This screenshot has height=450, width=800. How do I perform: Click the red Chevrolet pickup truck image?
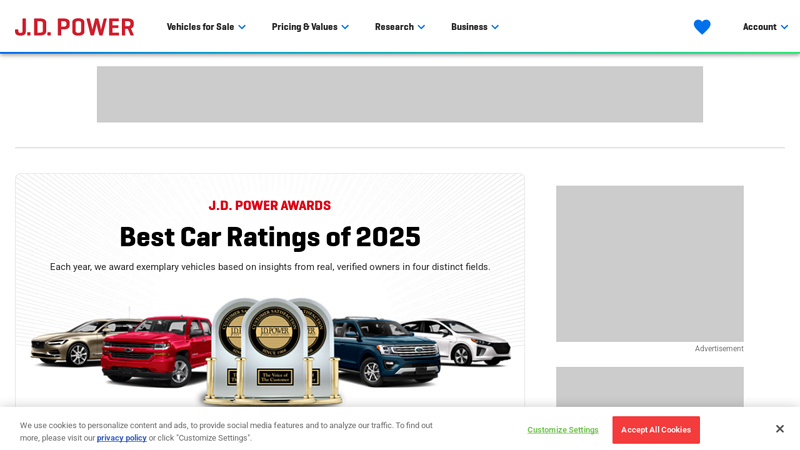[x=156, y=351]
